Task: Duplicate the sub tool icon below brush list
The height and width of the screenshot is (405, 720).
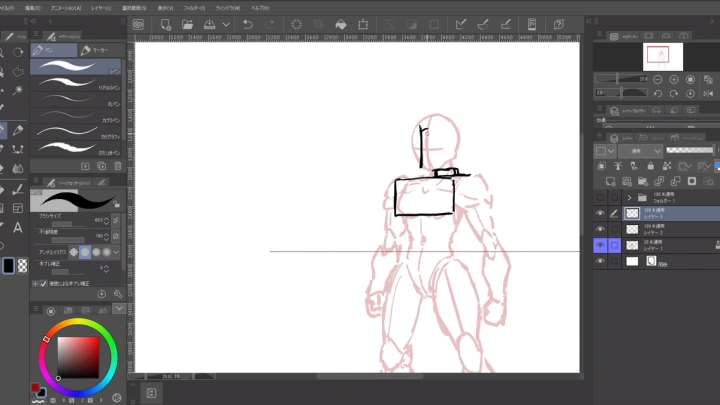Action: click(101, 166)
